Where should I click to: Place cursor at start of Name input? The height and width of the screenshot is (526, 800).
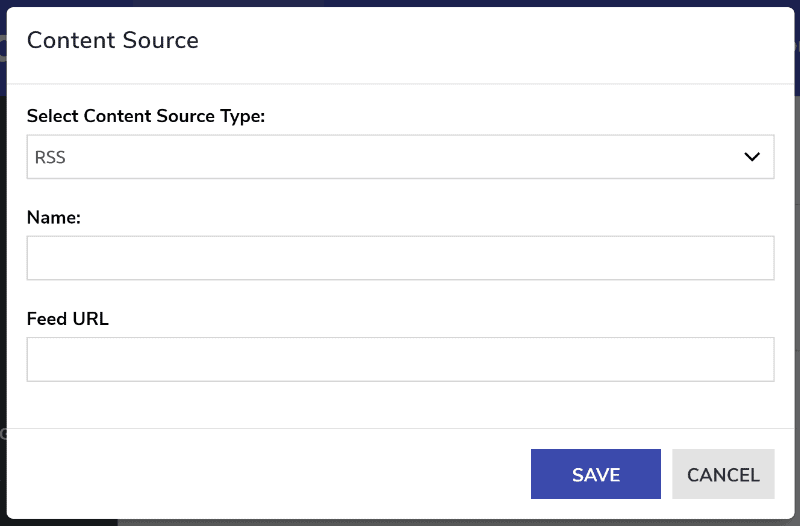(34, 258)
